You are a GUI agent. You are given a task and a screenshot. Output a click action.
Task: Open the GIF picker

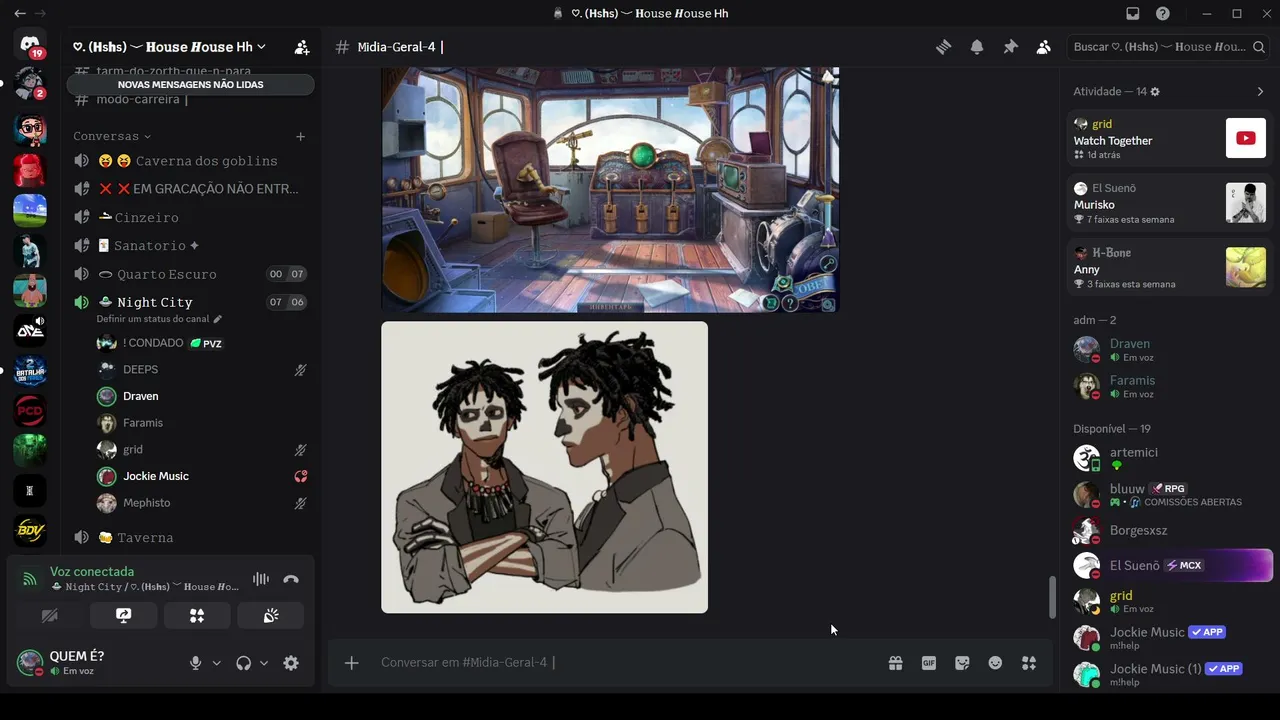[x=929, y=663]
